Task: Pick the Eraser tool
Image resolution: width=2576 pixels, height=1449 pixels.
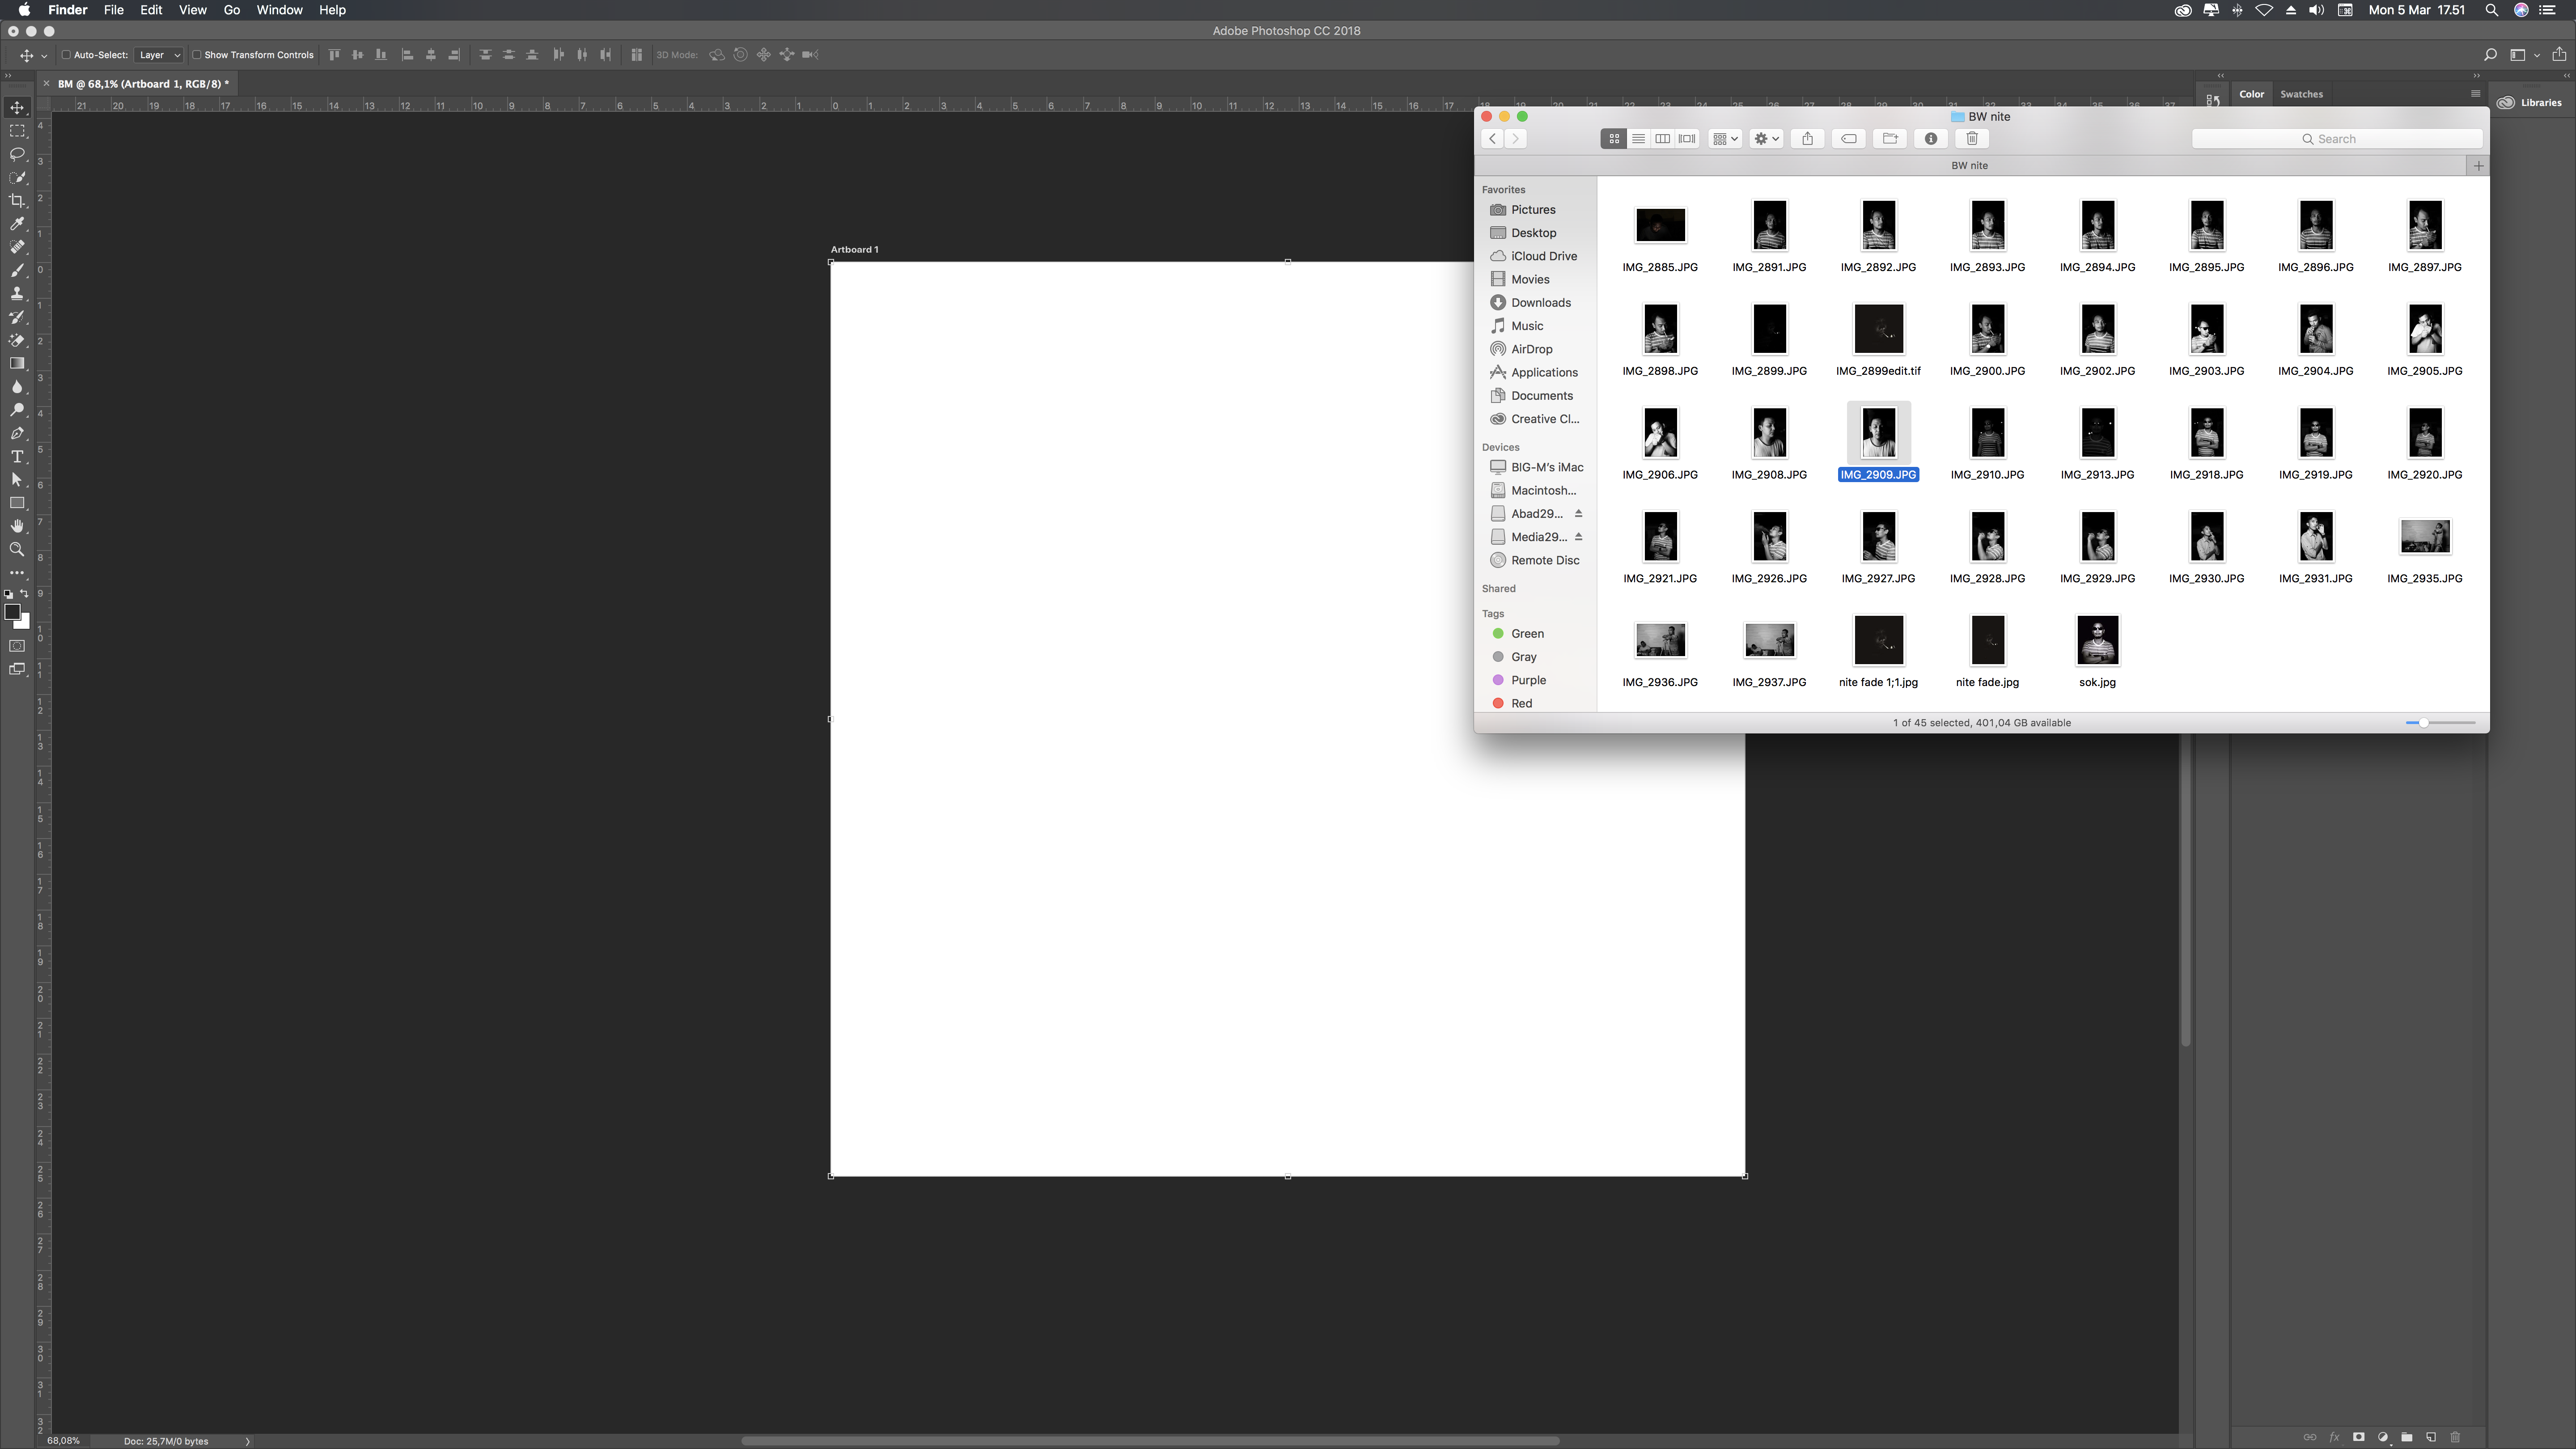Action: coord(17,340)
